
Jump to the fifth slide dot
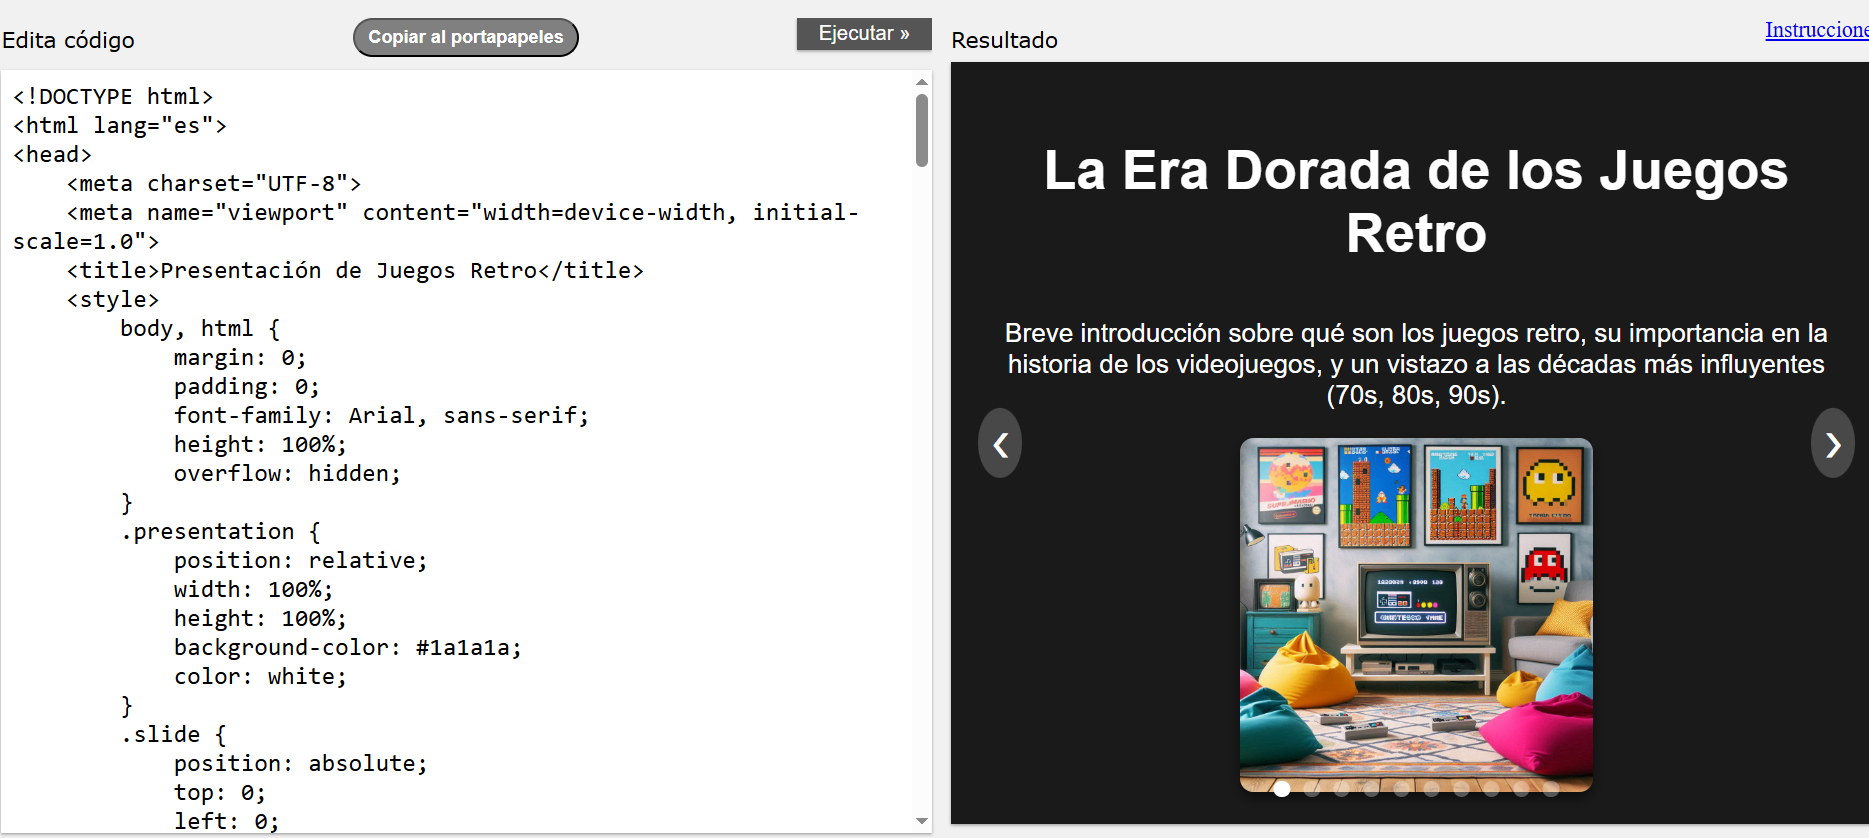[x=1401, y=789]
